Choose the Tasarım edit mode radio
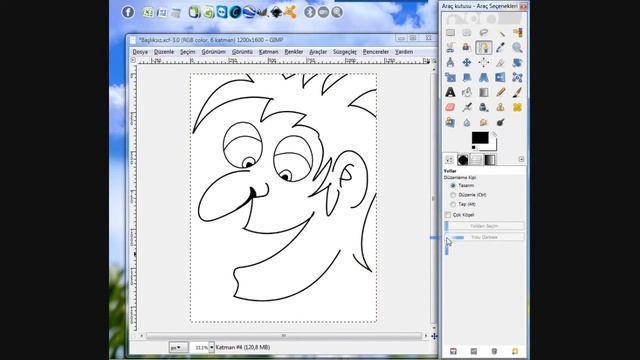The width and height of the screenshot is (640, 360). click(453, 185)
